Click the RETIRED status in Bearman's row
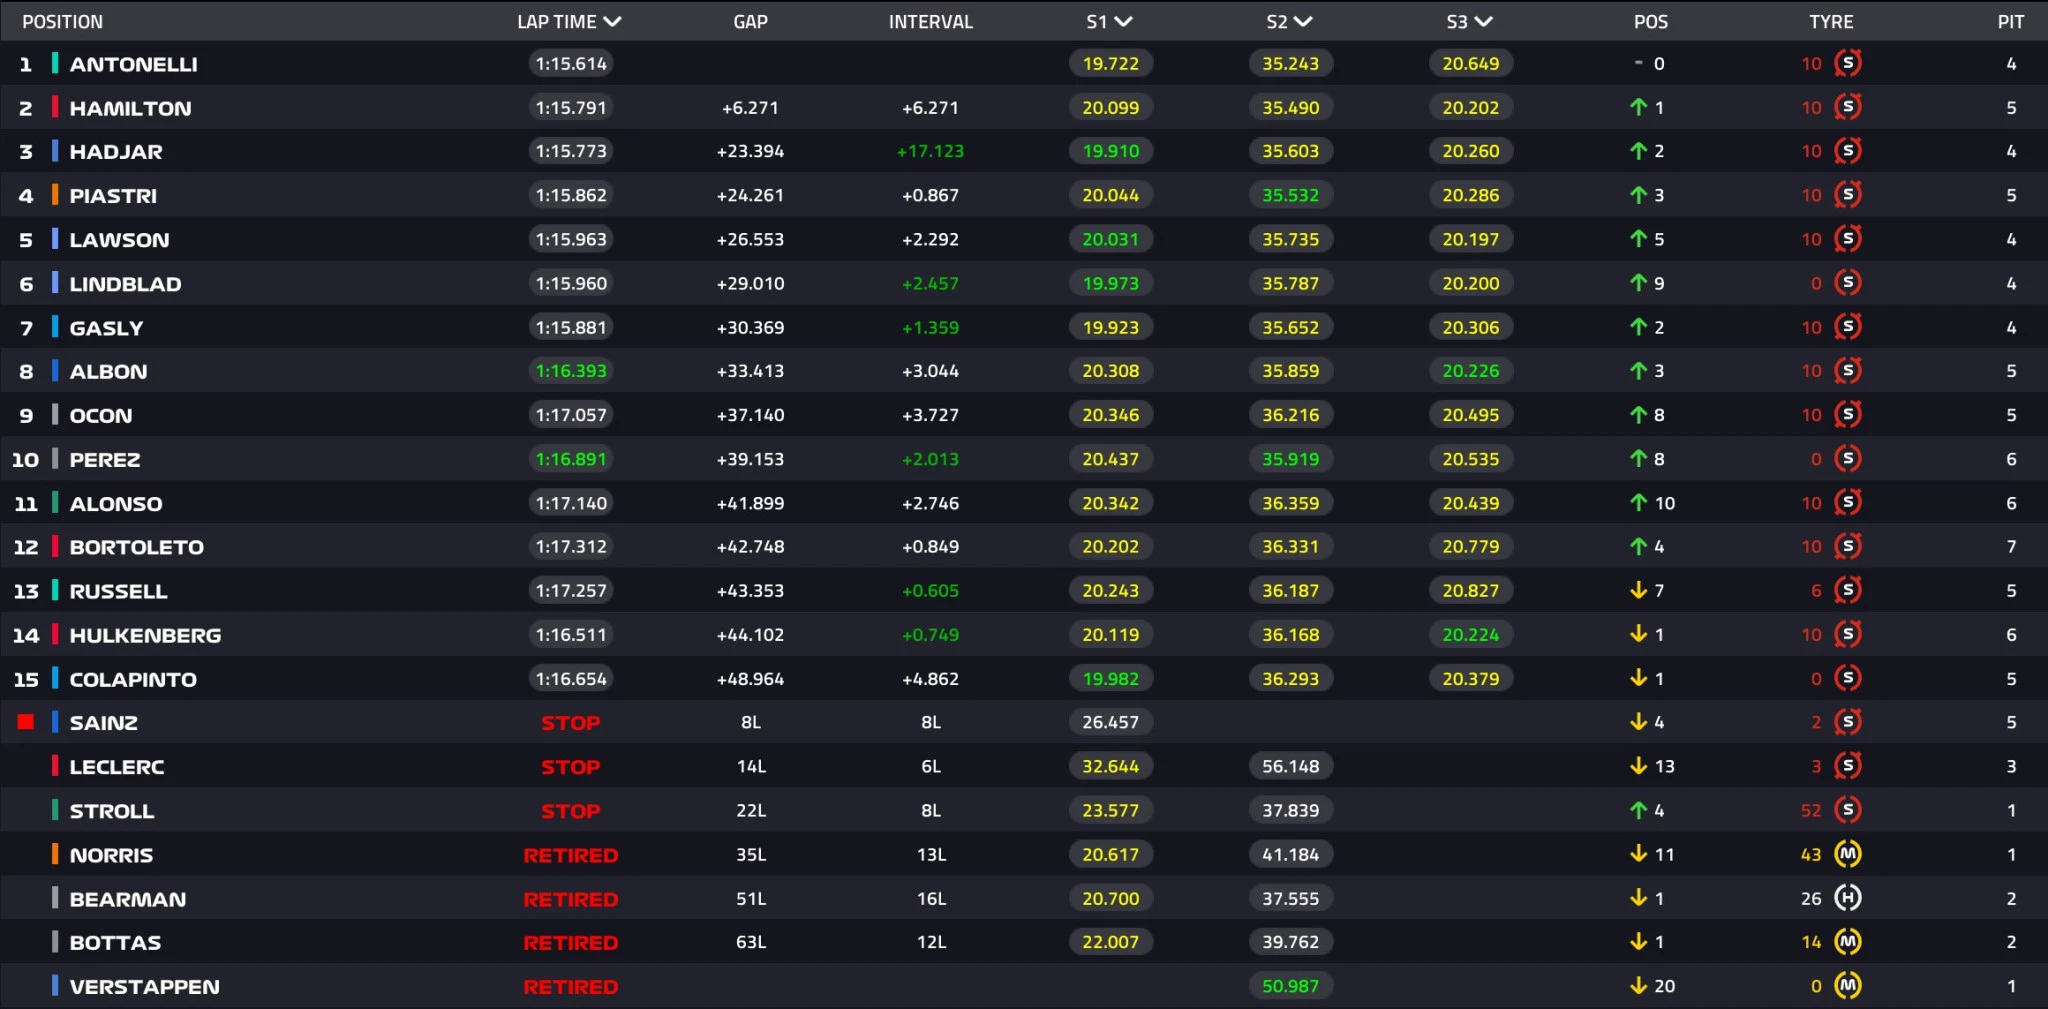The width and height of the screenshot is (2048, 1009). click(x=571, y=899)
